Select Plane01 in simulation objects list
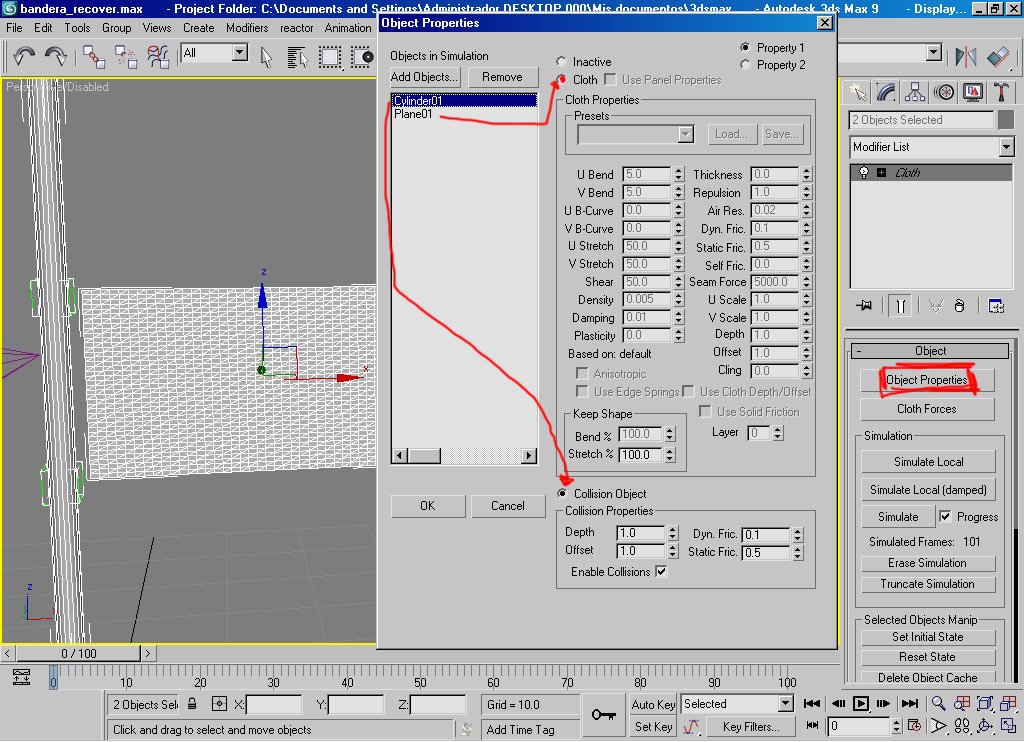This screenshot has height=742, width=1024. [413, 114]
